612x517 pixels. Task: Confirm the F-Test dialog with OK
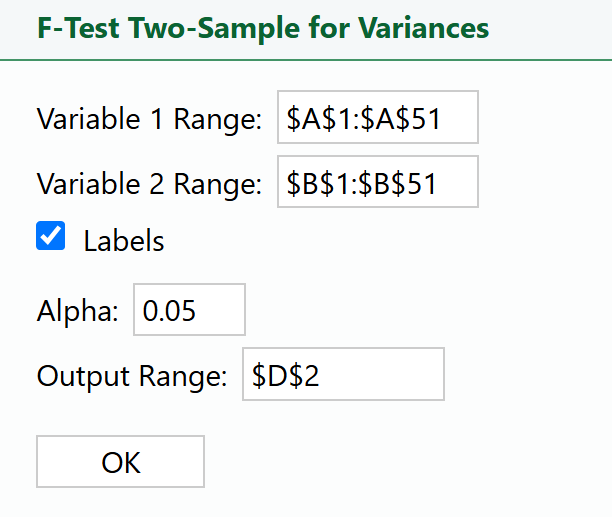[120, 462]
